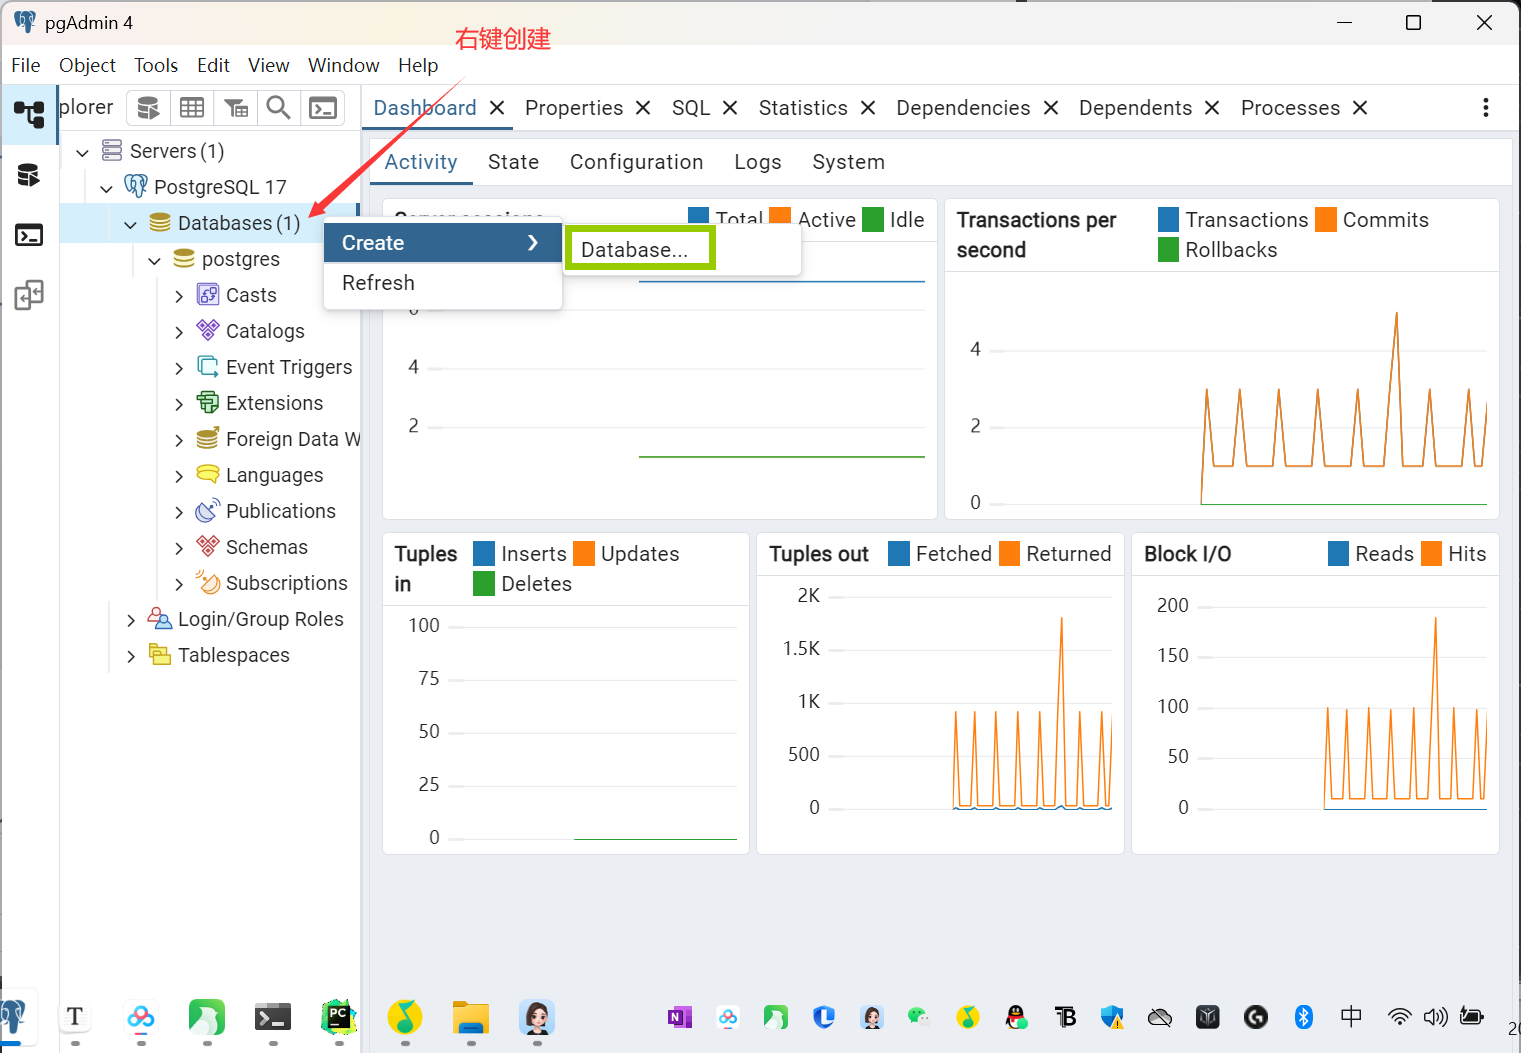Collapse the postgres database node
Image resolution: width=1521 pixels, height=1053 pixels.
coord(155,260)
